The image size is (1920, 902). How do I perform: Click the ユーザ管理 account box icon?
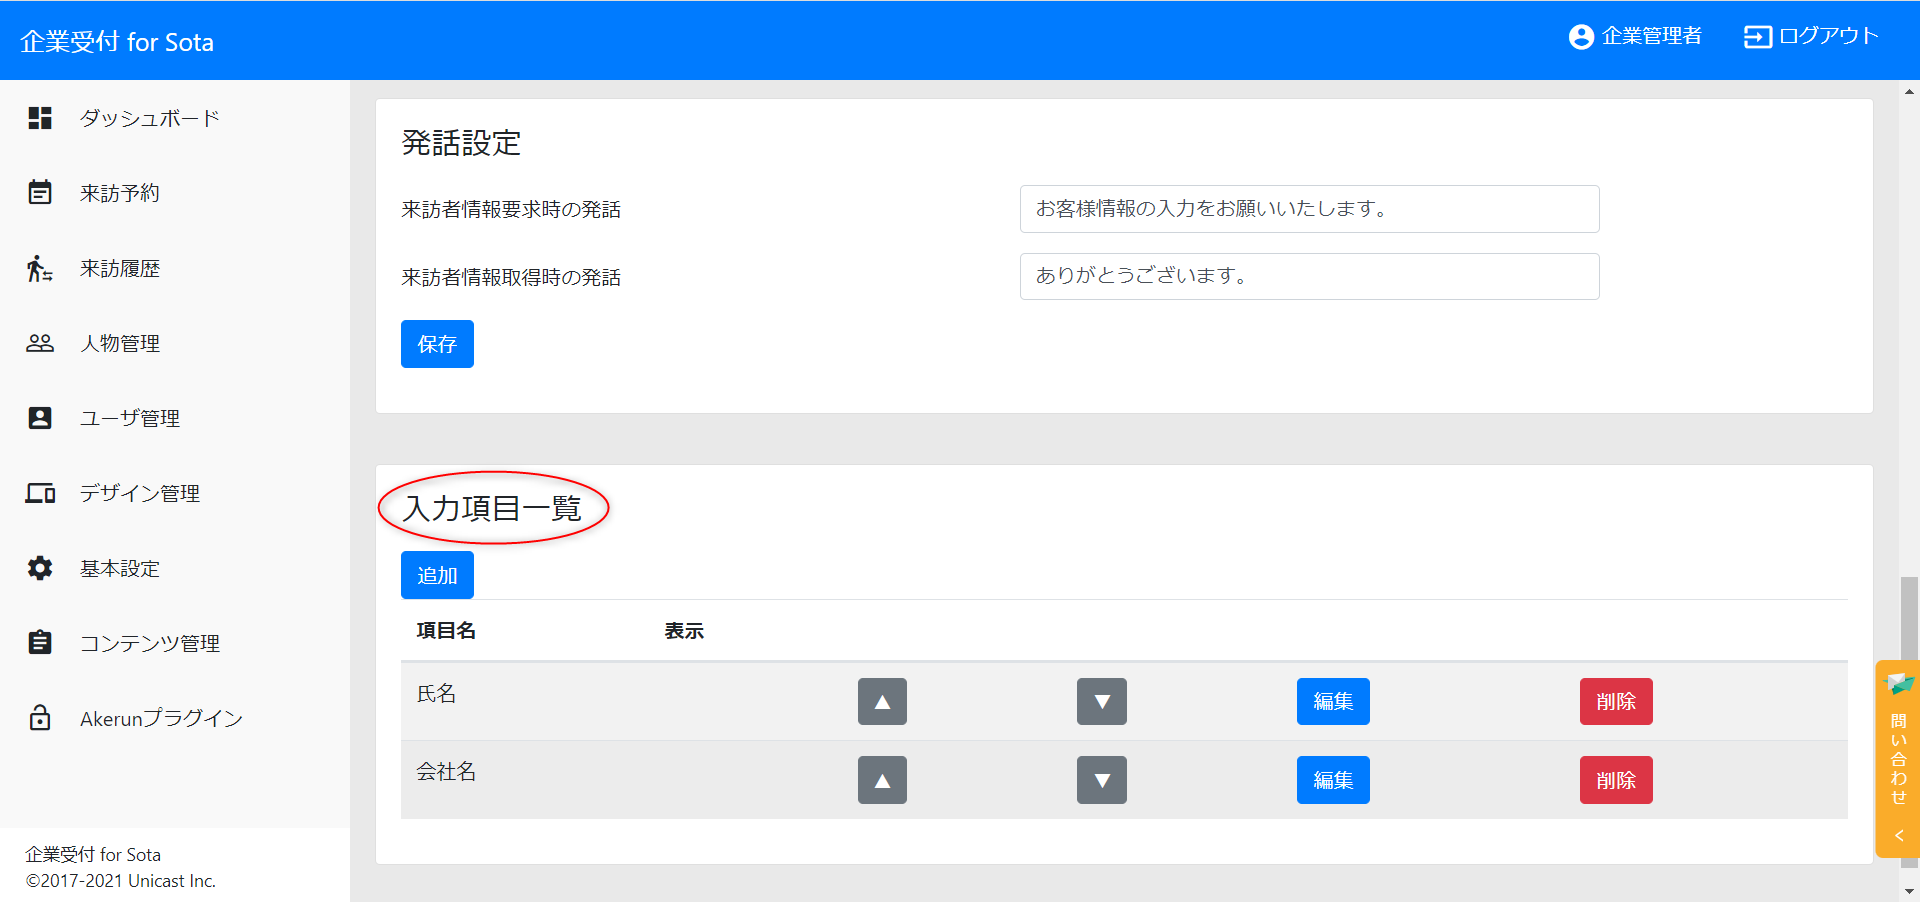pyautogui.click(x=40, y=418)
